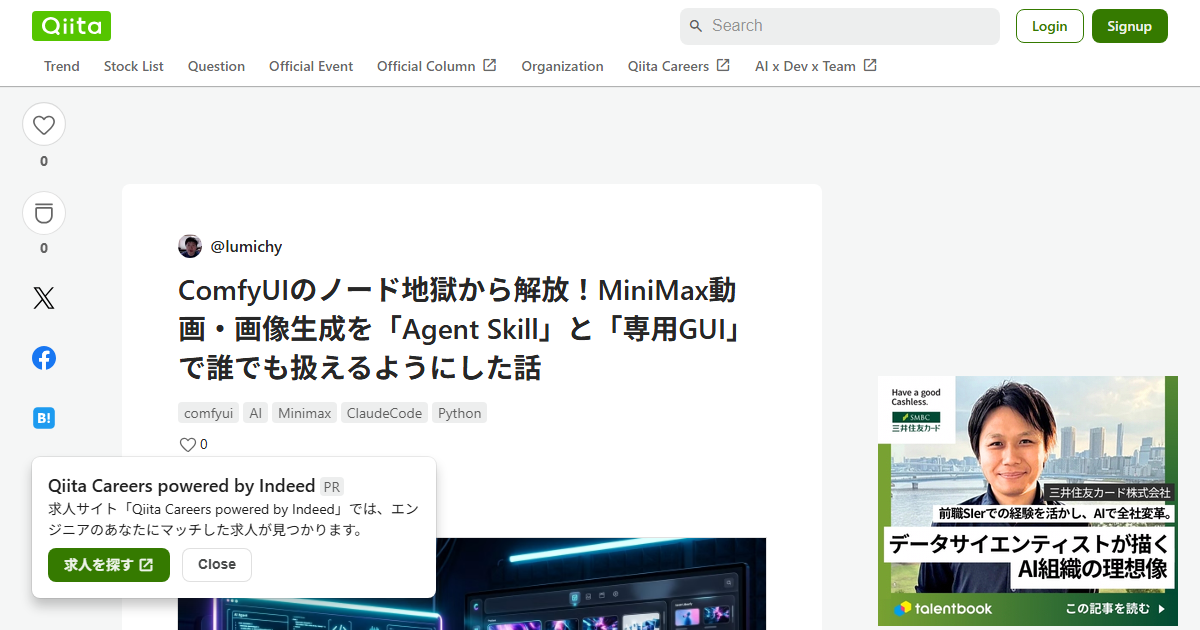
Task: Go to the Organization tab
Action: pos(562,66)
